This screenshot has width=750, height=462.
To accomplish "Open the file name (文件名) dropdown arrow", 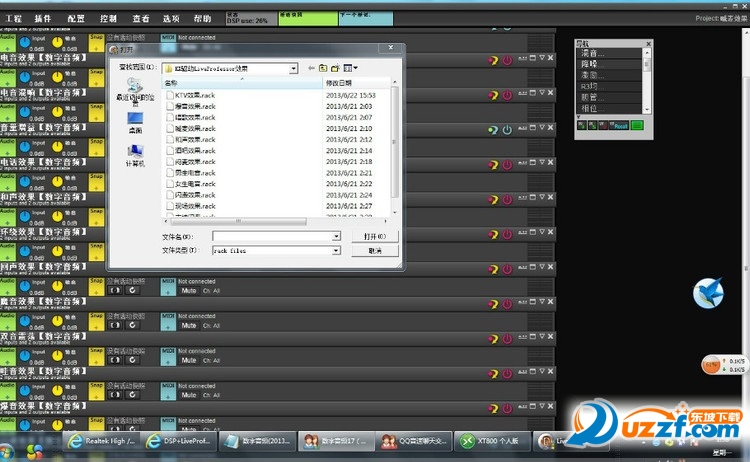I will point(336,237).
